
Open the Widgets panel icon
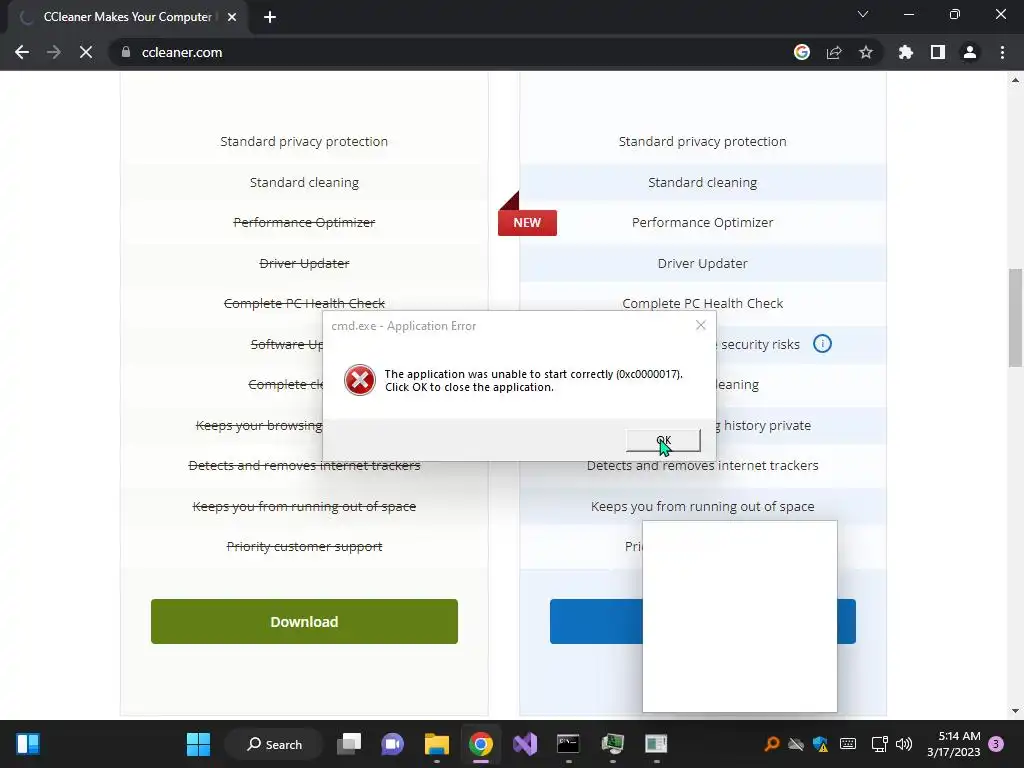(x=28, y=744)
